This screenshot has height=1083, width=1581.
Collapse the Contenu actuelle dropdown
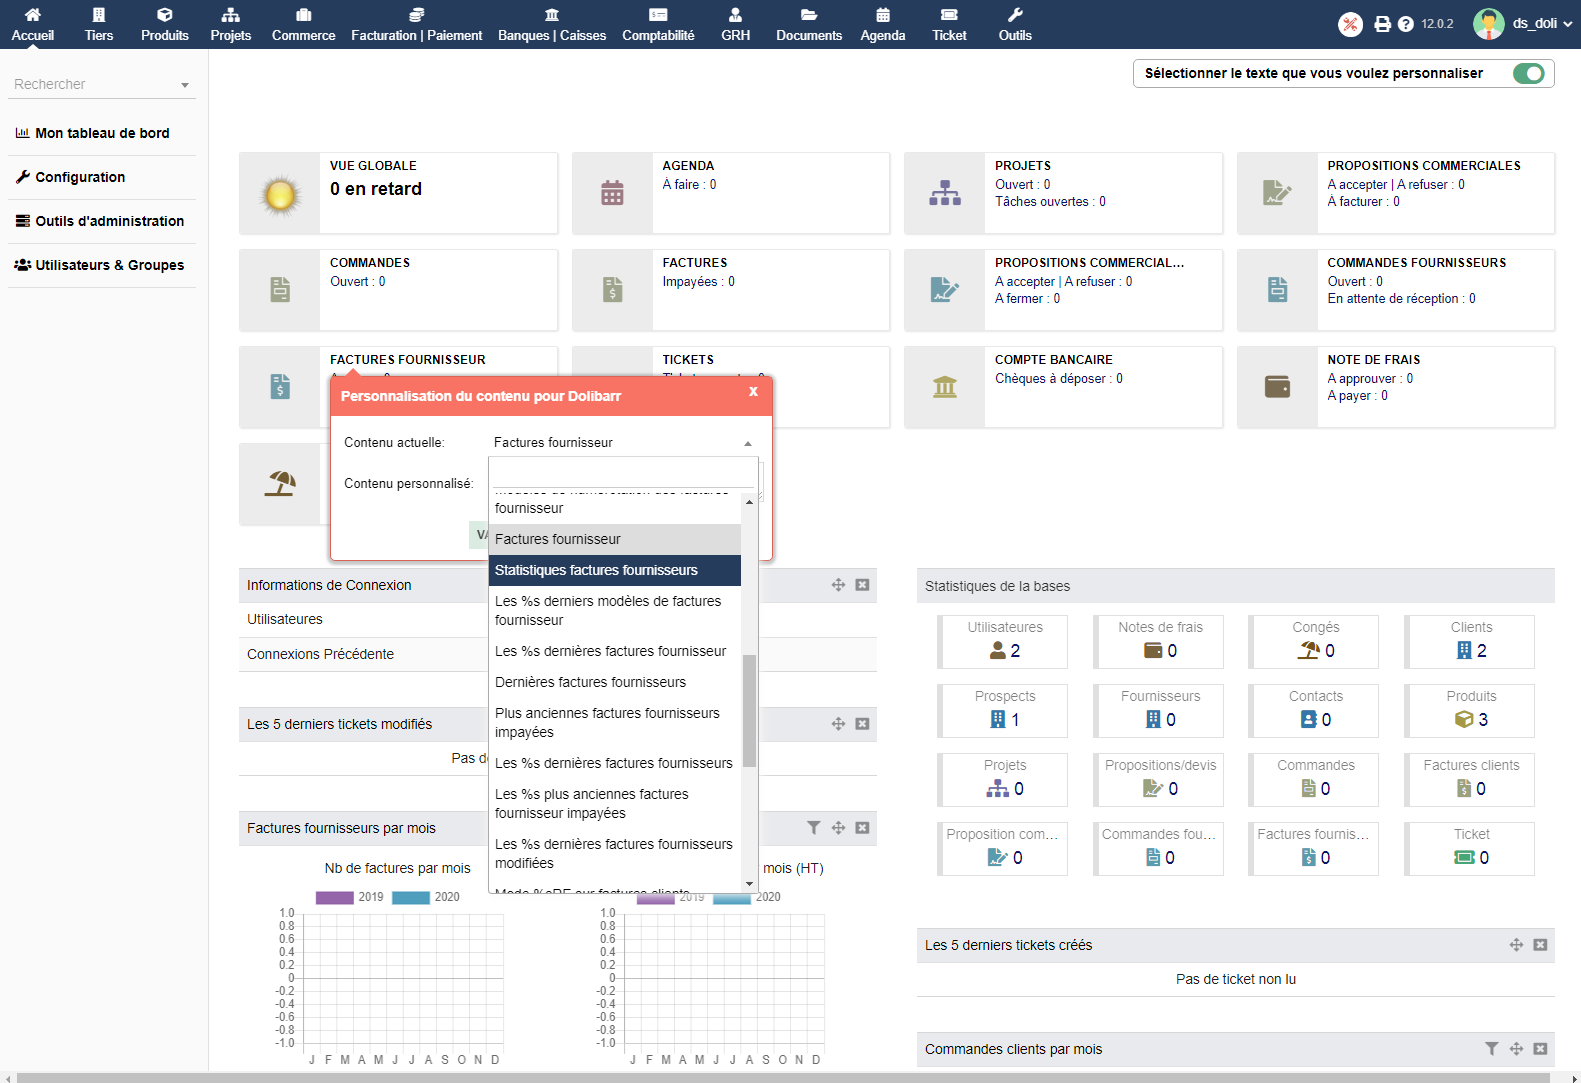pyautogui.click(x=748, y=443)
